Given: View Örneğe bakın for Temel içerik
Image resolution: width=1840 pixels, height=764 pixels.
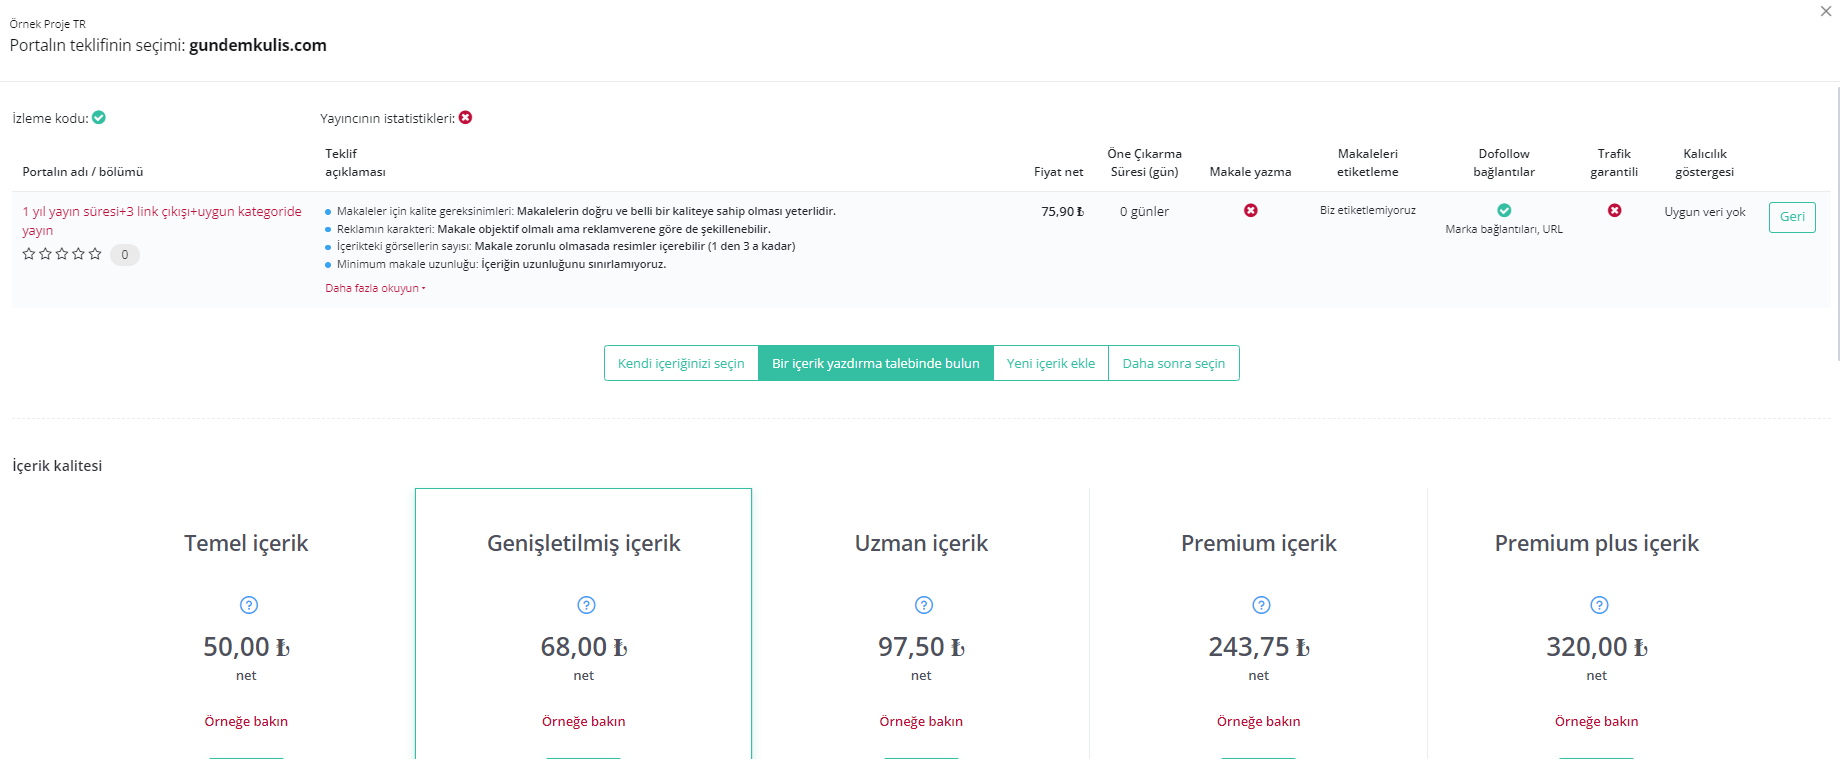Looking at the screenshot, I should (246, 721).
